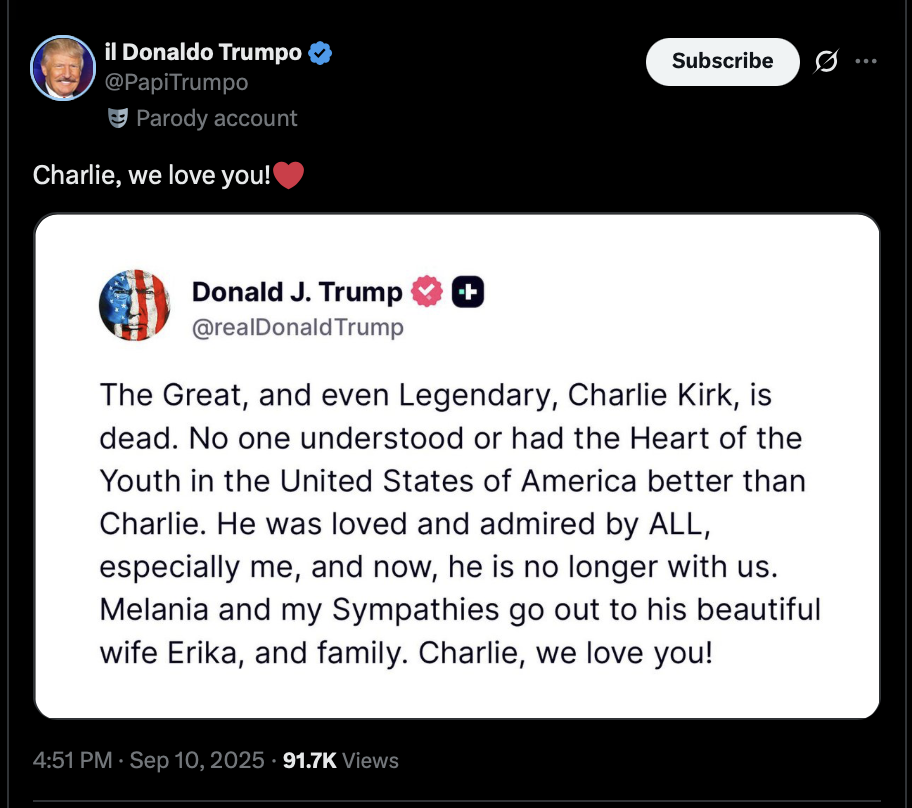Click the "Charlie, we love you!" tweet text
Screen dimensions: 912x808
152,176
